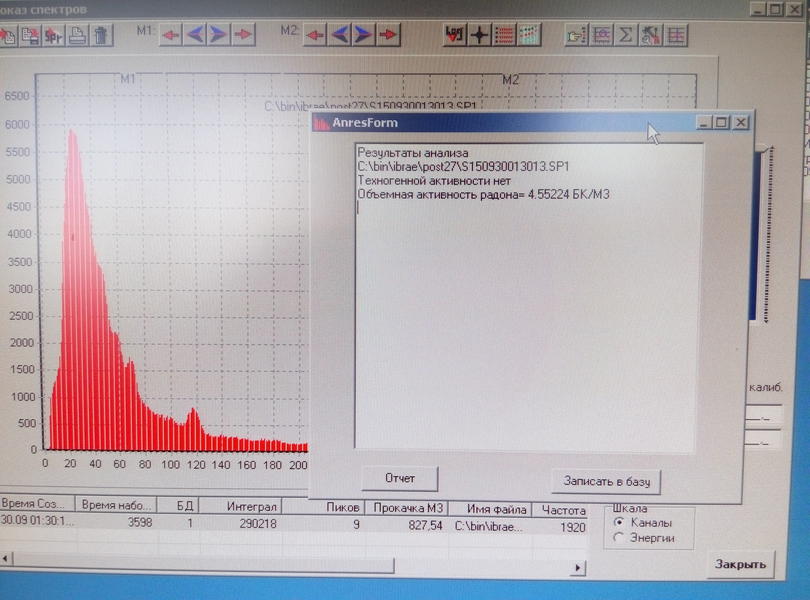
Task: Click the dotted grid display toolbar icon
Action: tap(528, 35)
